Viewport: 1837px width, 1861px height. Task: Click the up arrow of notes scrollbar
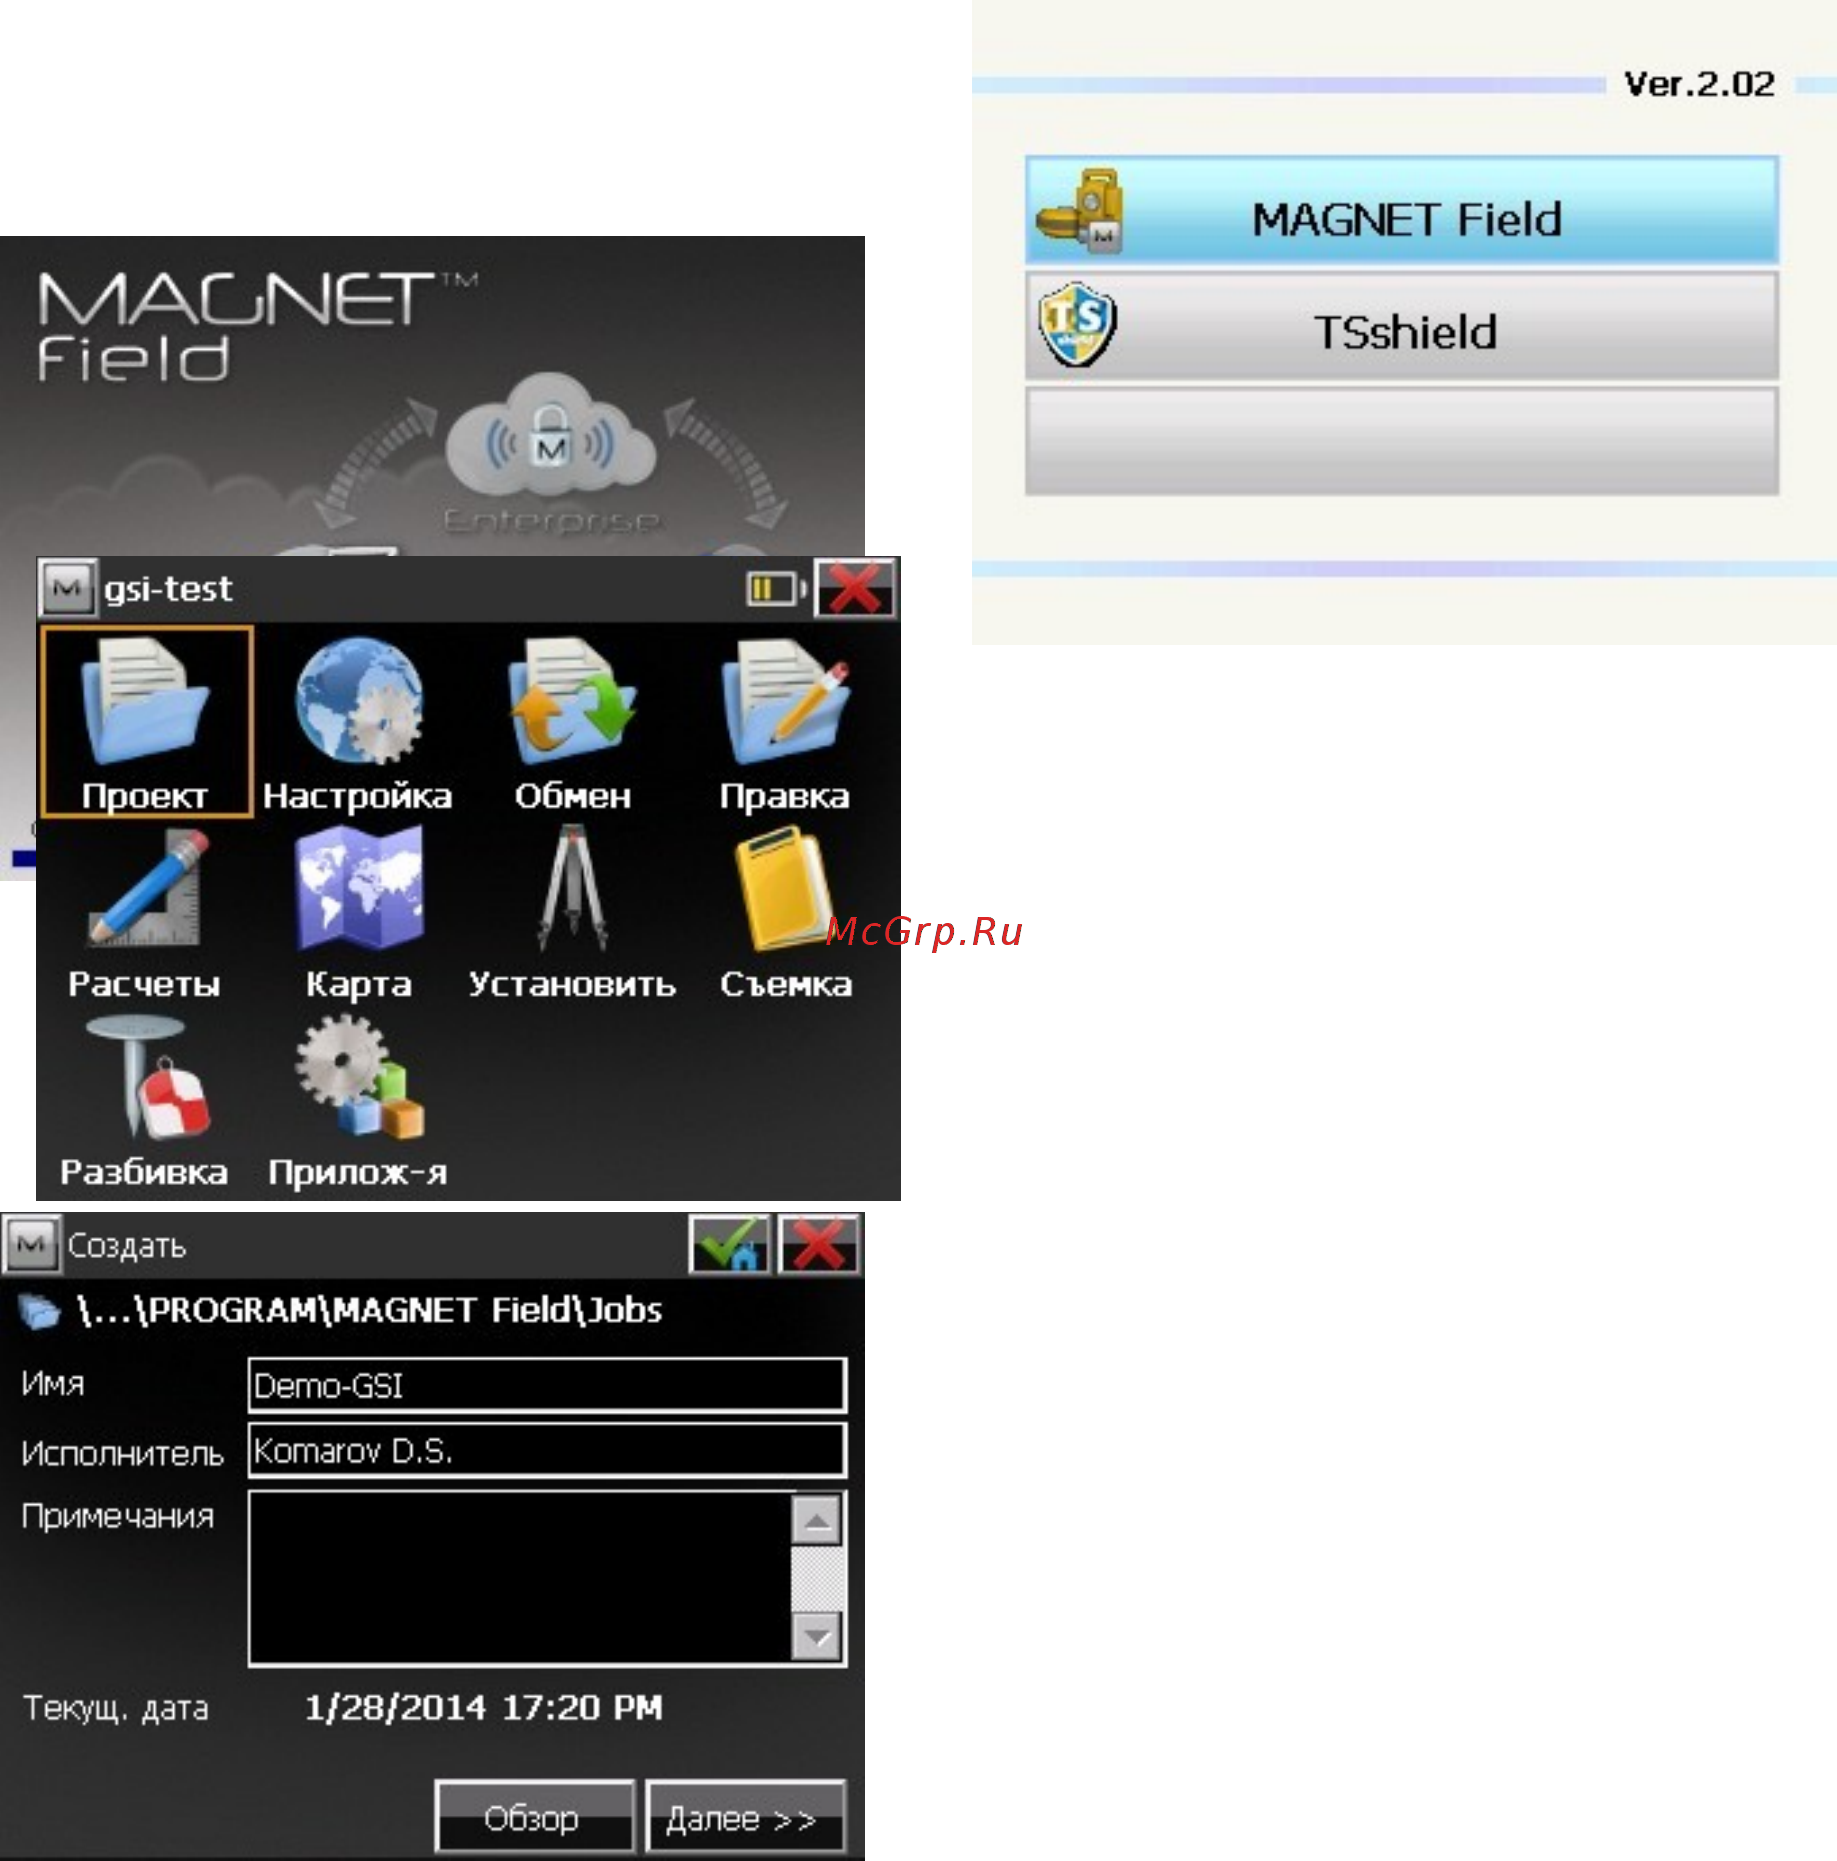coord(817,1521)
